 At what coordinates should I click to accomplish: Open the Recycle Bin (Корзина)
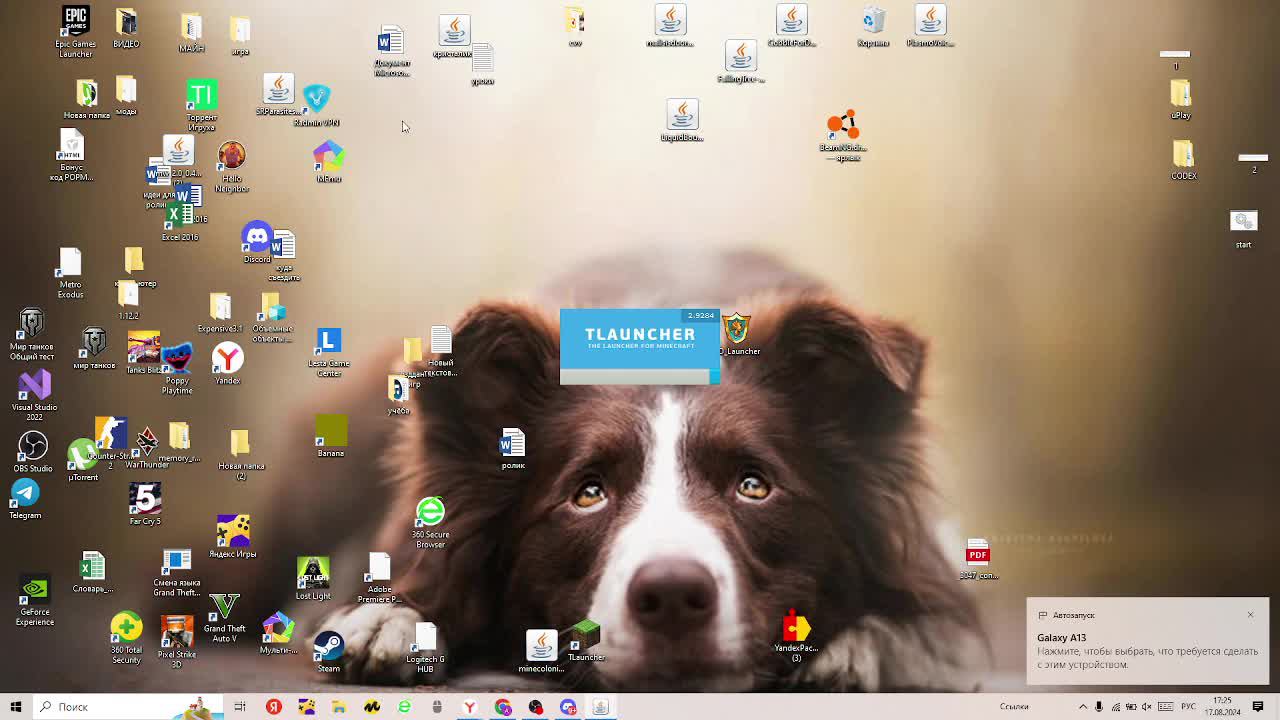873,26
